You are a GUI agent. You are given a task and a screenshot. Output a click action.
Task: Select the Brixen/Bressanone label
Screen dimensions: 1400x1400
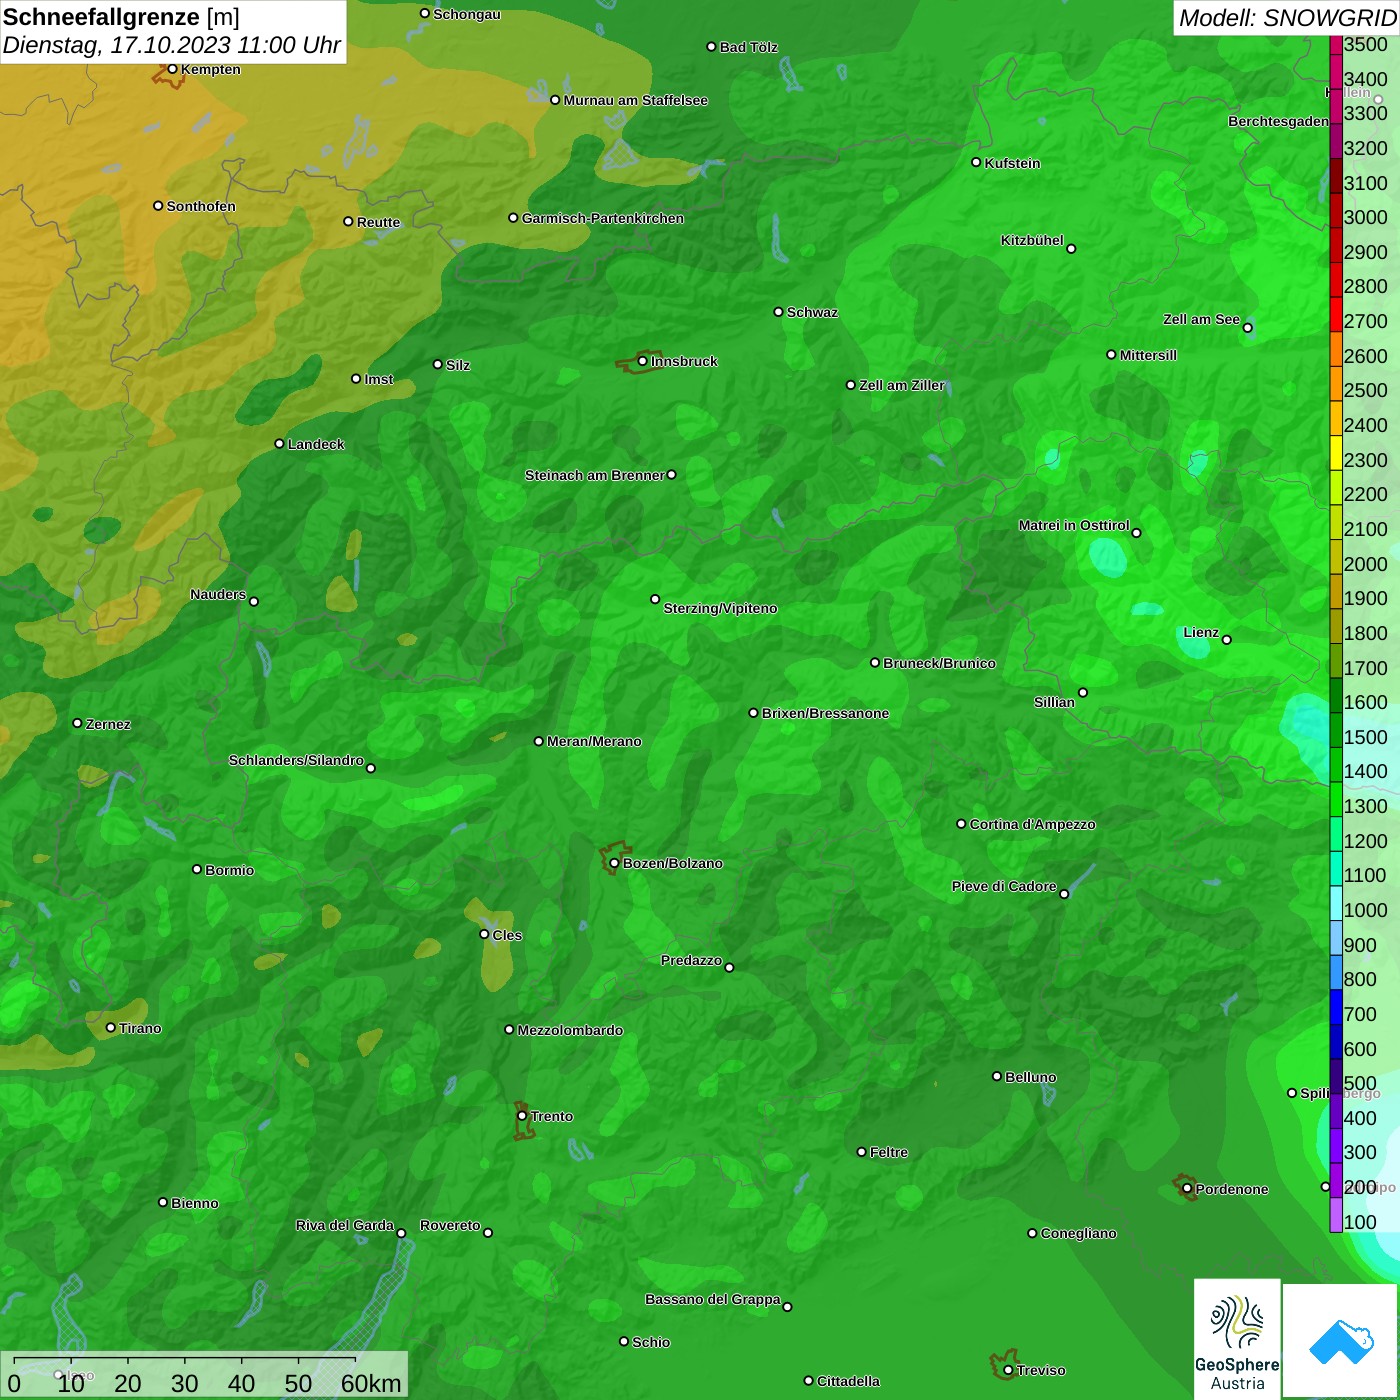click(826, 713)
